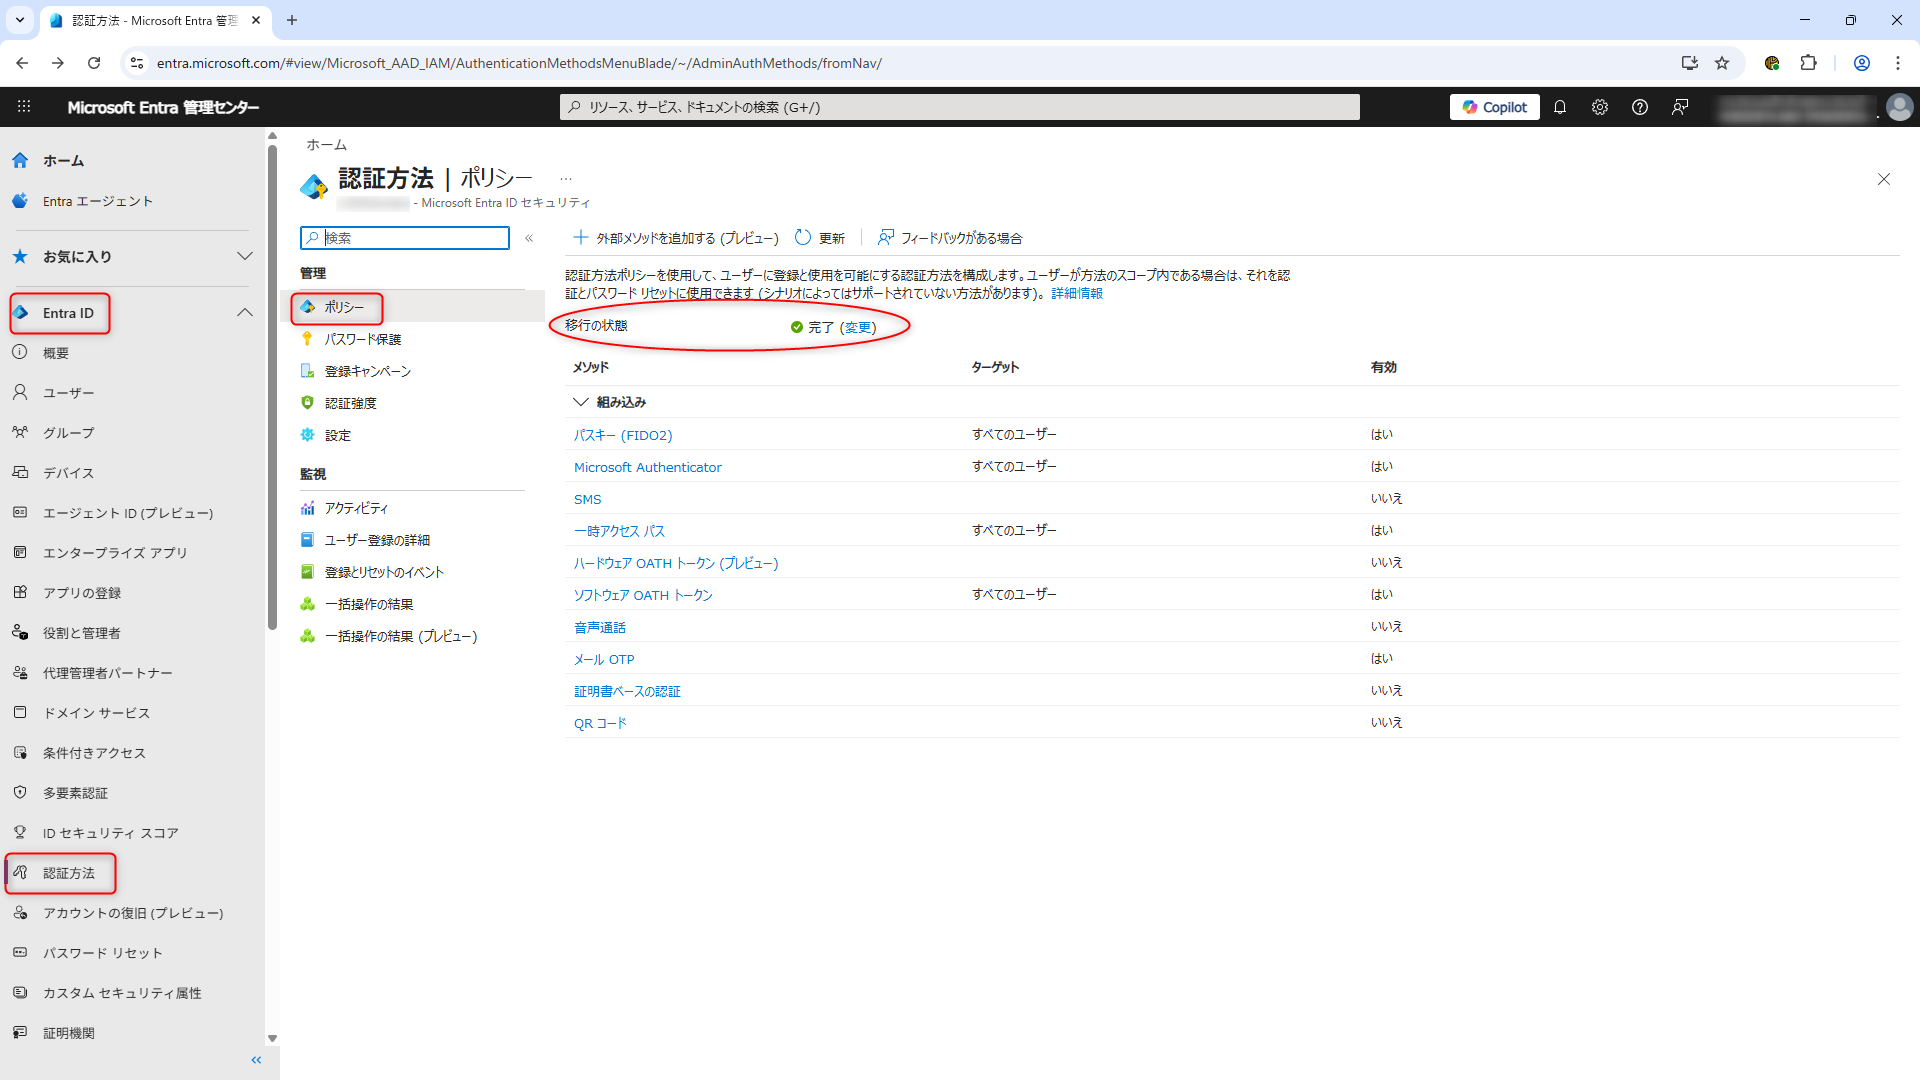Open Microsoft Authenticator method link
This screenshot has height=1080, width=1920.
[647, 467]
